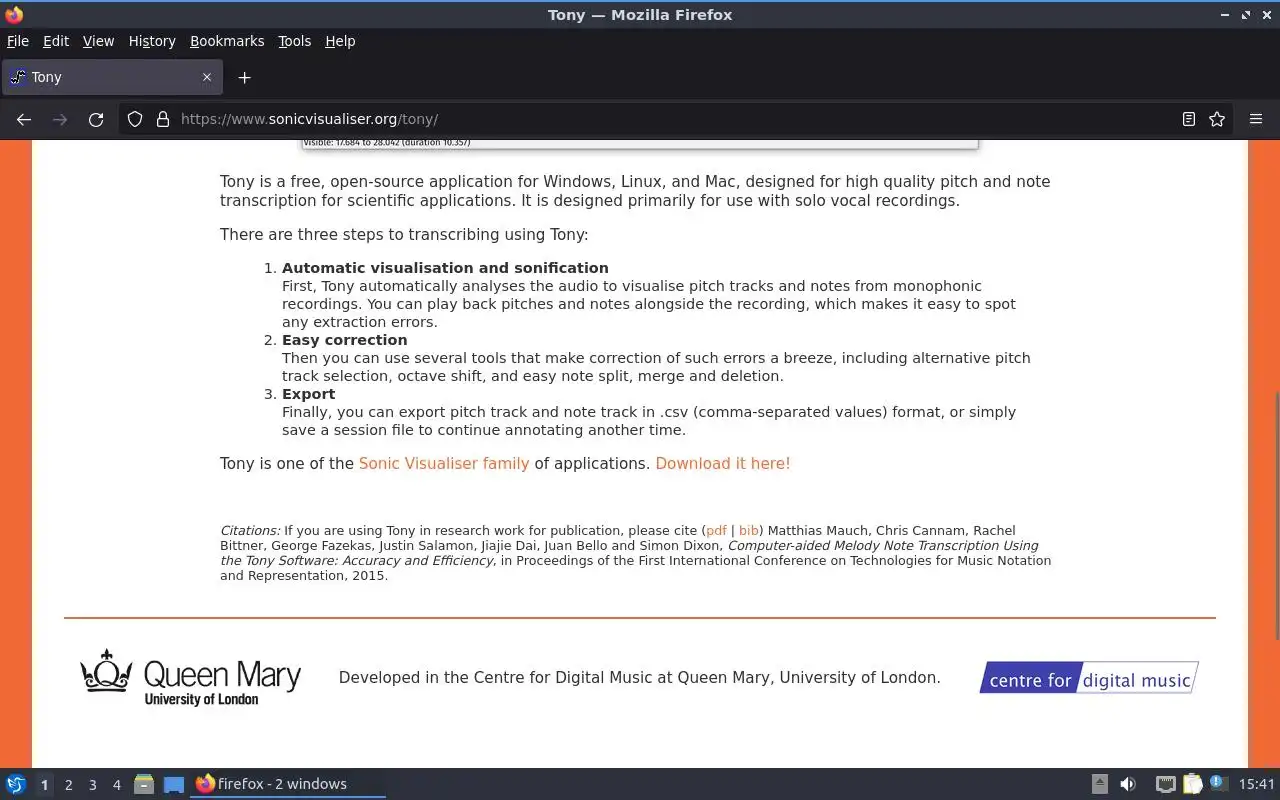Click the 'Export' step heading
The height and width of the screenshot is (800, 1280).
pyautogui.click(x=309, y=394)
